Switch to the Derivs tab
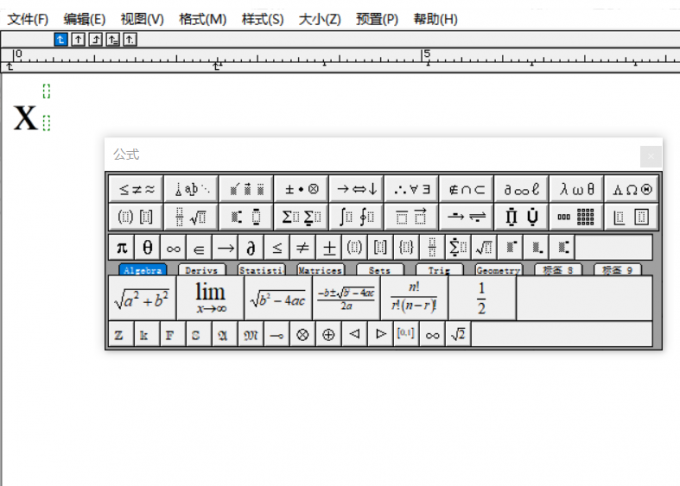Image resolution: width=680 pixels, height=486 pixels. 202,270
